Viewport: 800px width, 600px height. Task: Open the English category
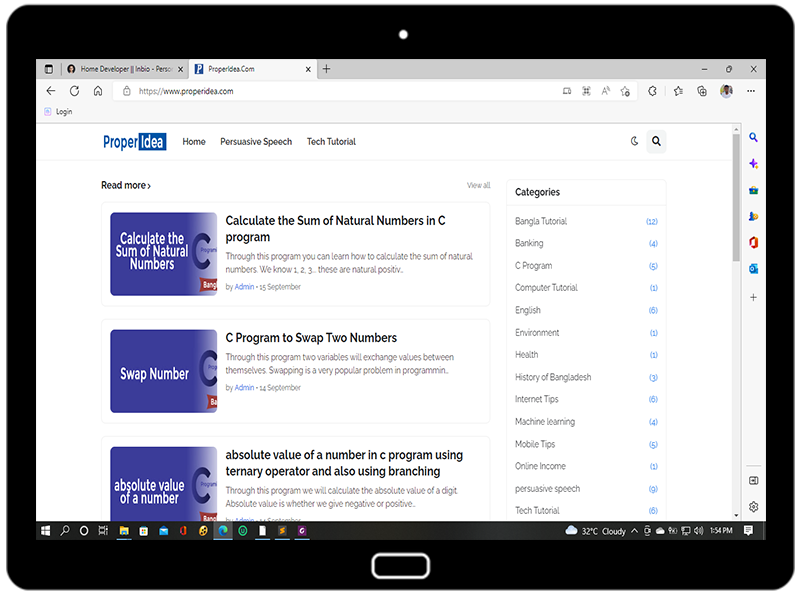528,310
